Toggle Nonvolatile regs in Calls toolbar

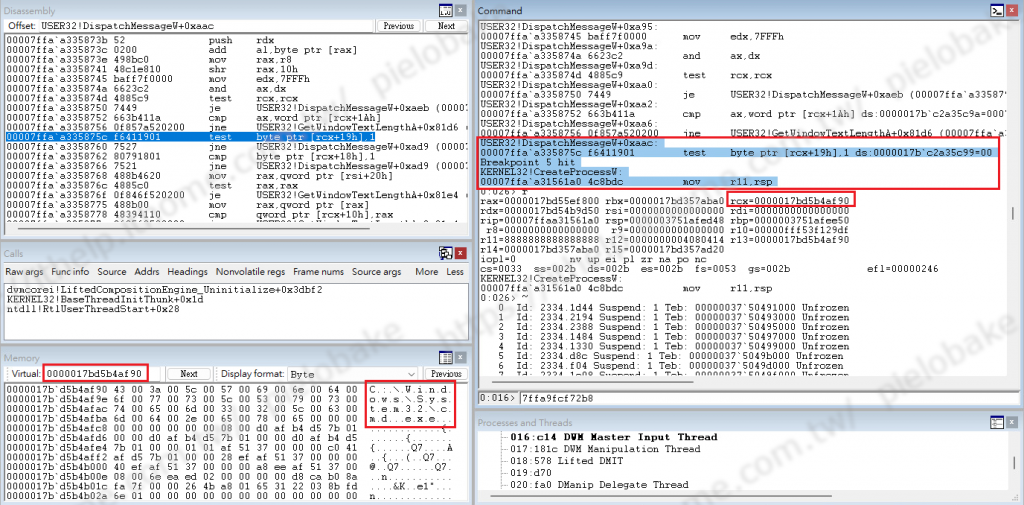[x=250, y=272]
